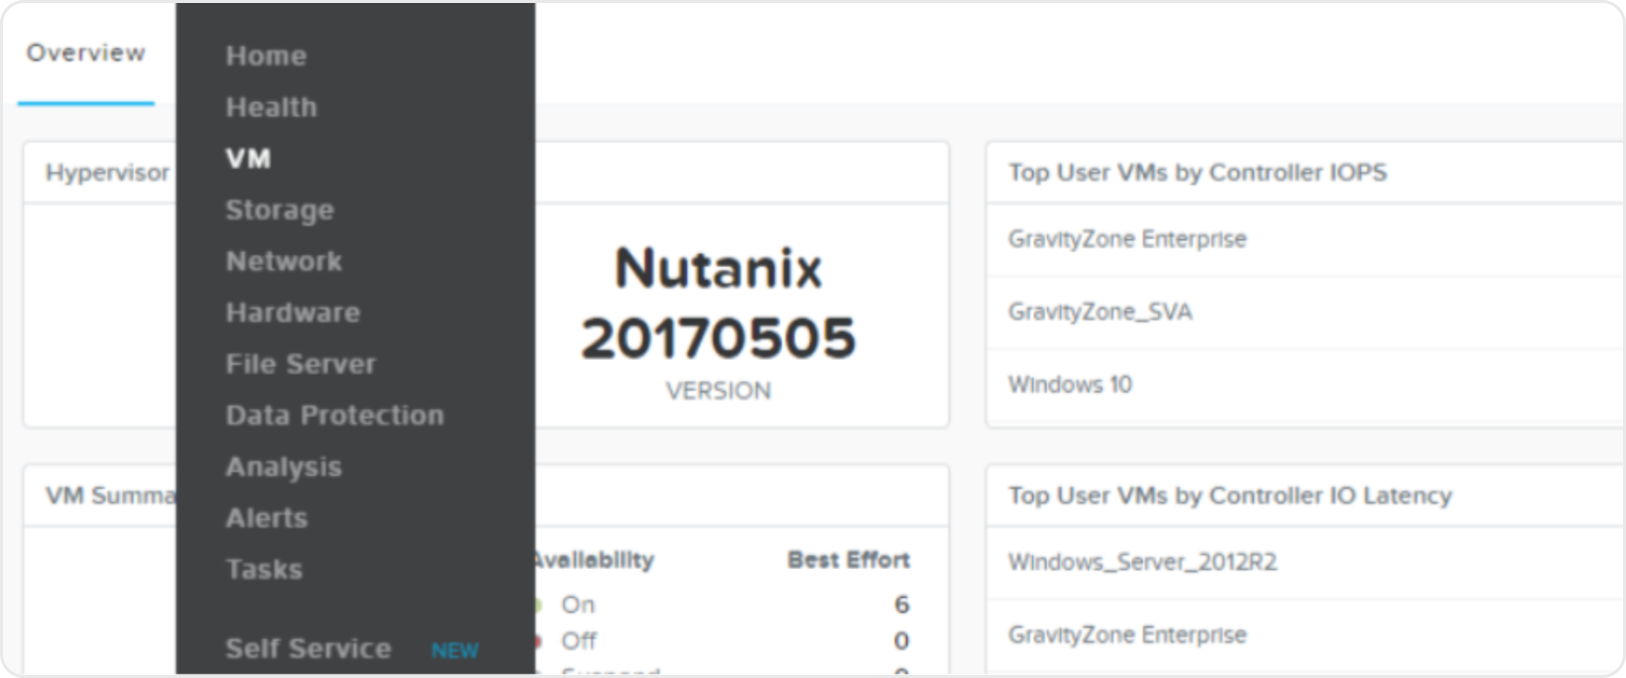Image resolution: width=1626 pixels, height=678 pixels.
Task: Select Windows 10 in Controller IOPS list
Action: (1070, 385)
